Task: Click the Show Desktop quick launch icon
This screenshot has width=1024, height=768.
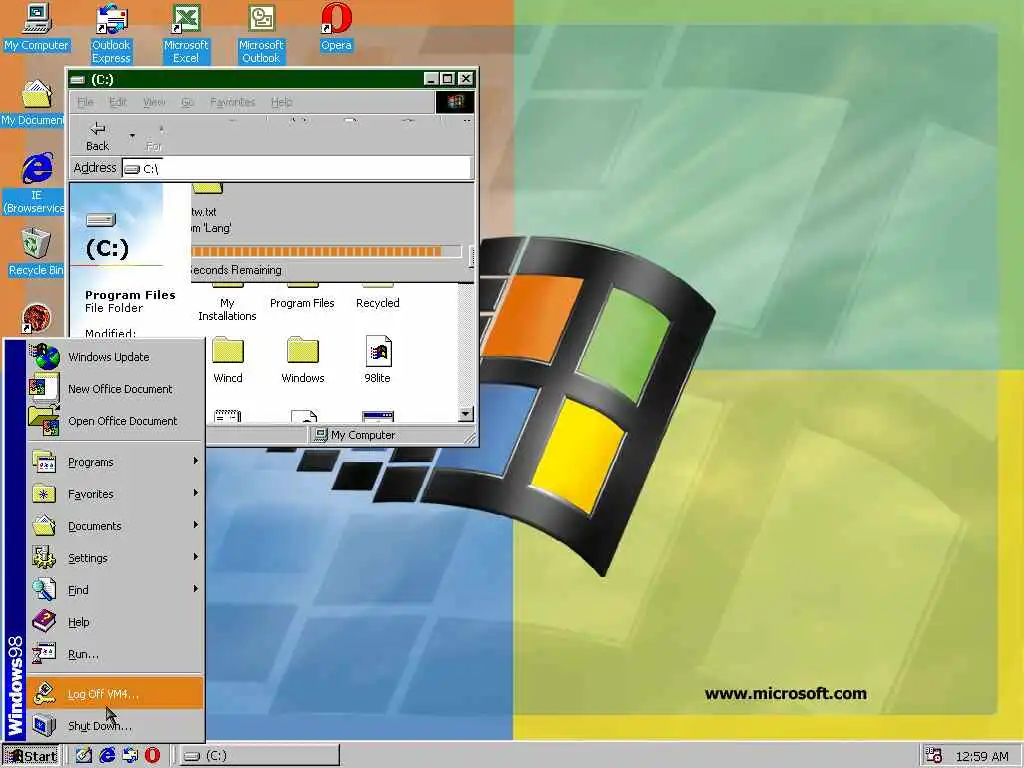Action: tap(84, 755)
